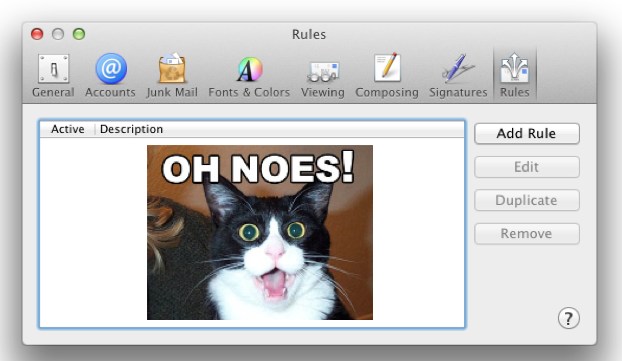Select the Rules toolbar icon
The image size is (622, 361).
pyautogui.click(x=514, y=76)
